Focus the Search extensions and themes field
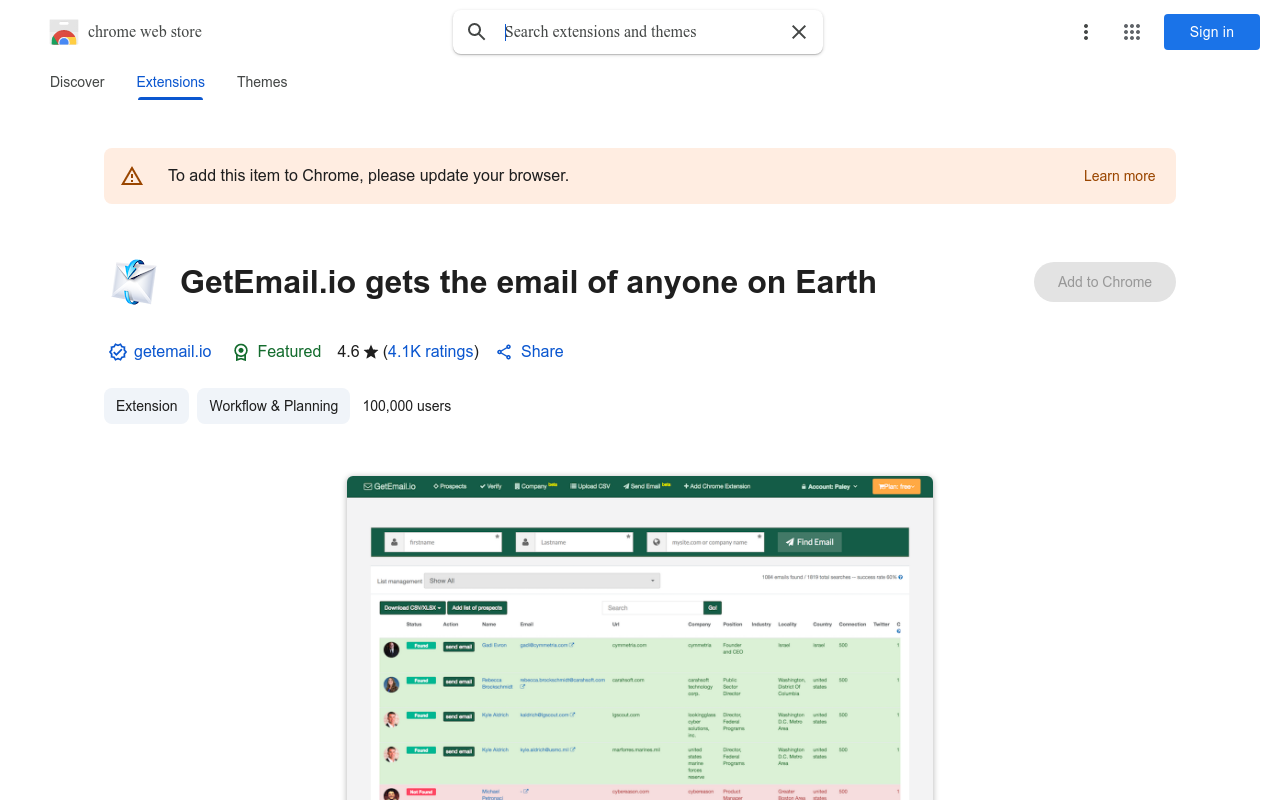 (x=638, y=32)
